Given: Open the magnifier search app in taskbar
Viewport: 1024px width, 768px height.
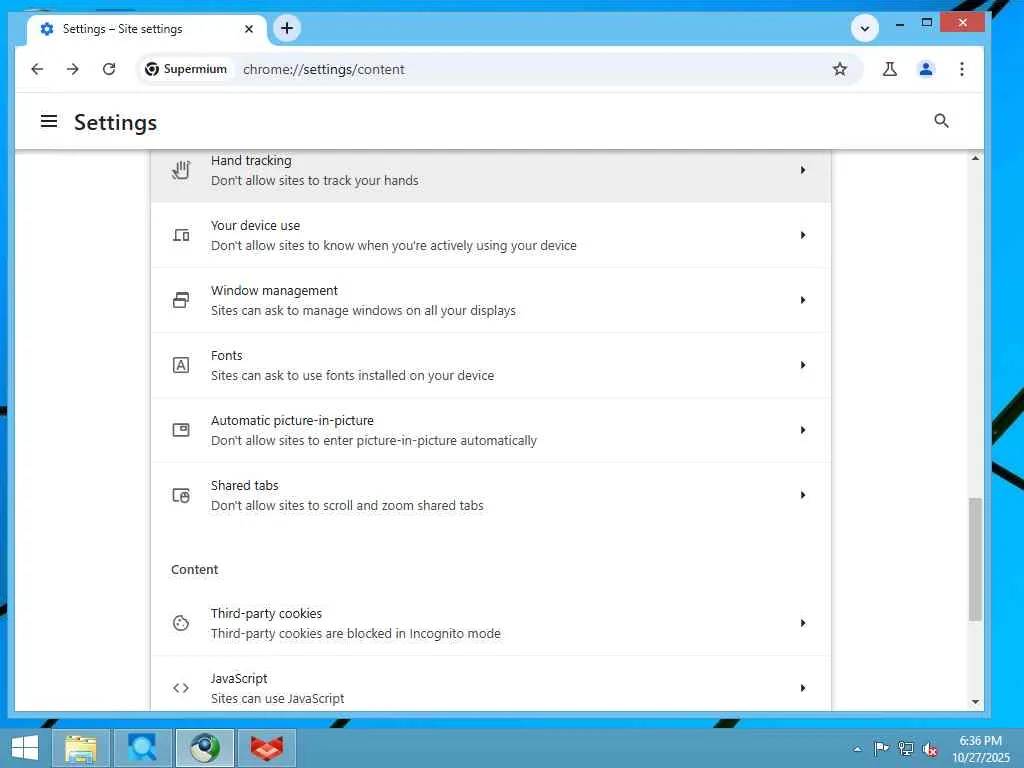Looking at the screenshot, I should point(142,748).
